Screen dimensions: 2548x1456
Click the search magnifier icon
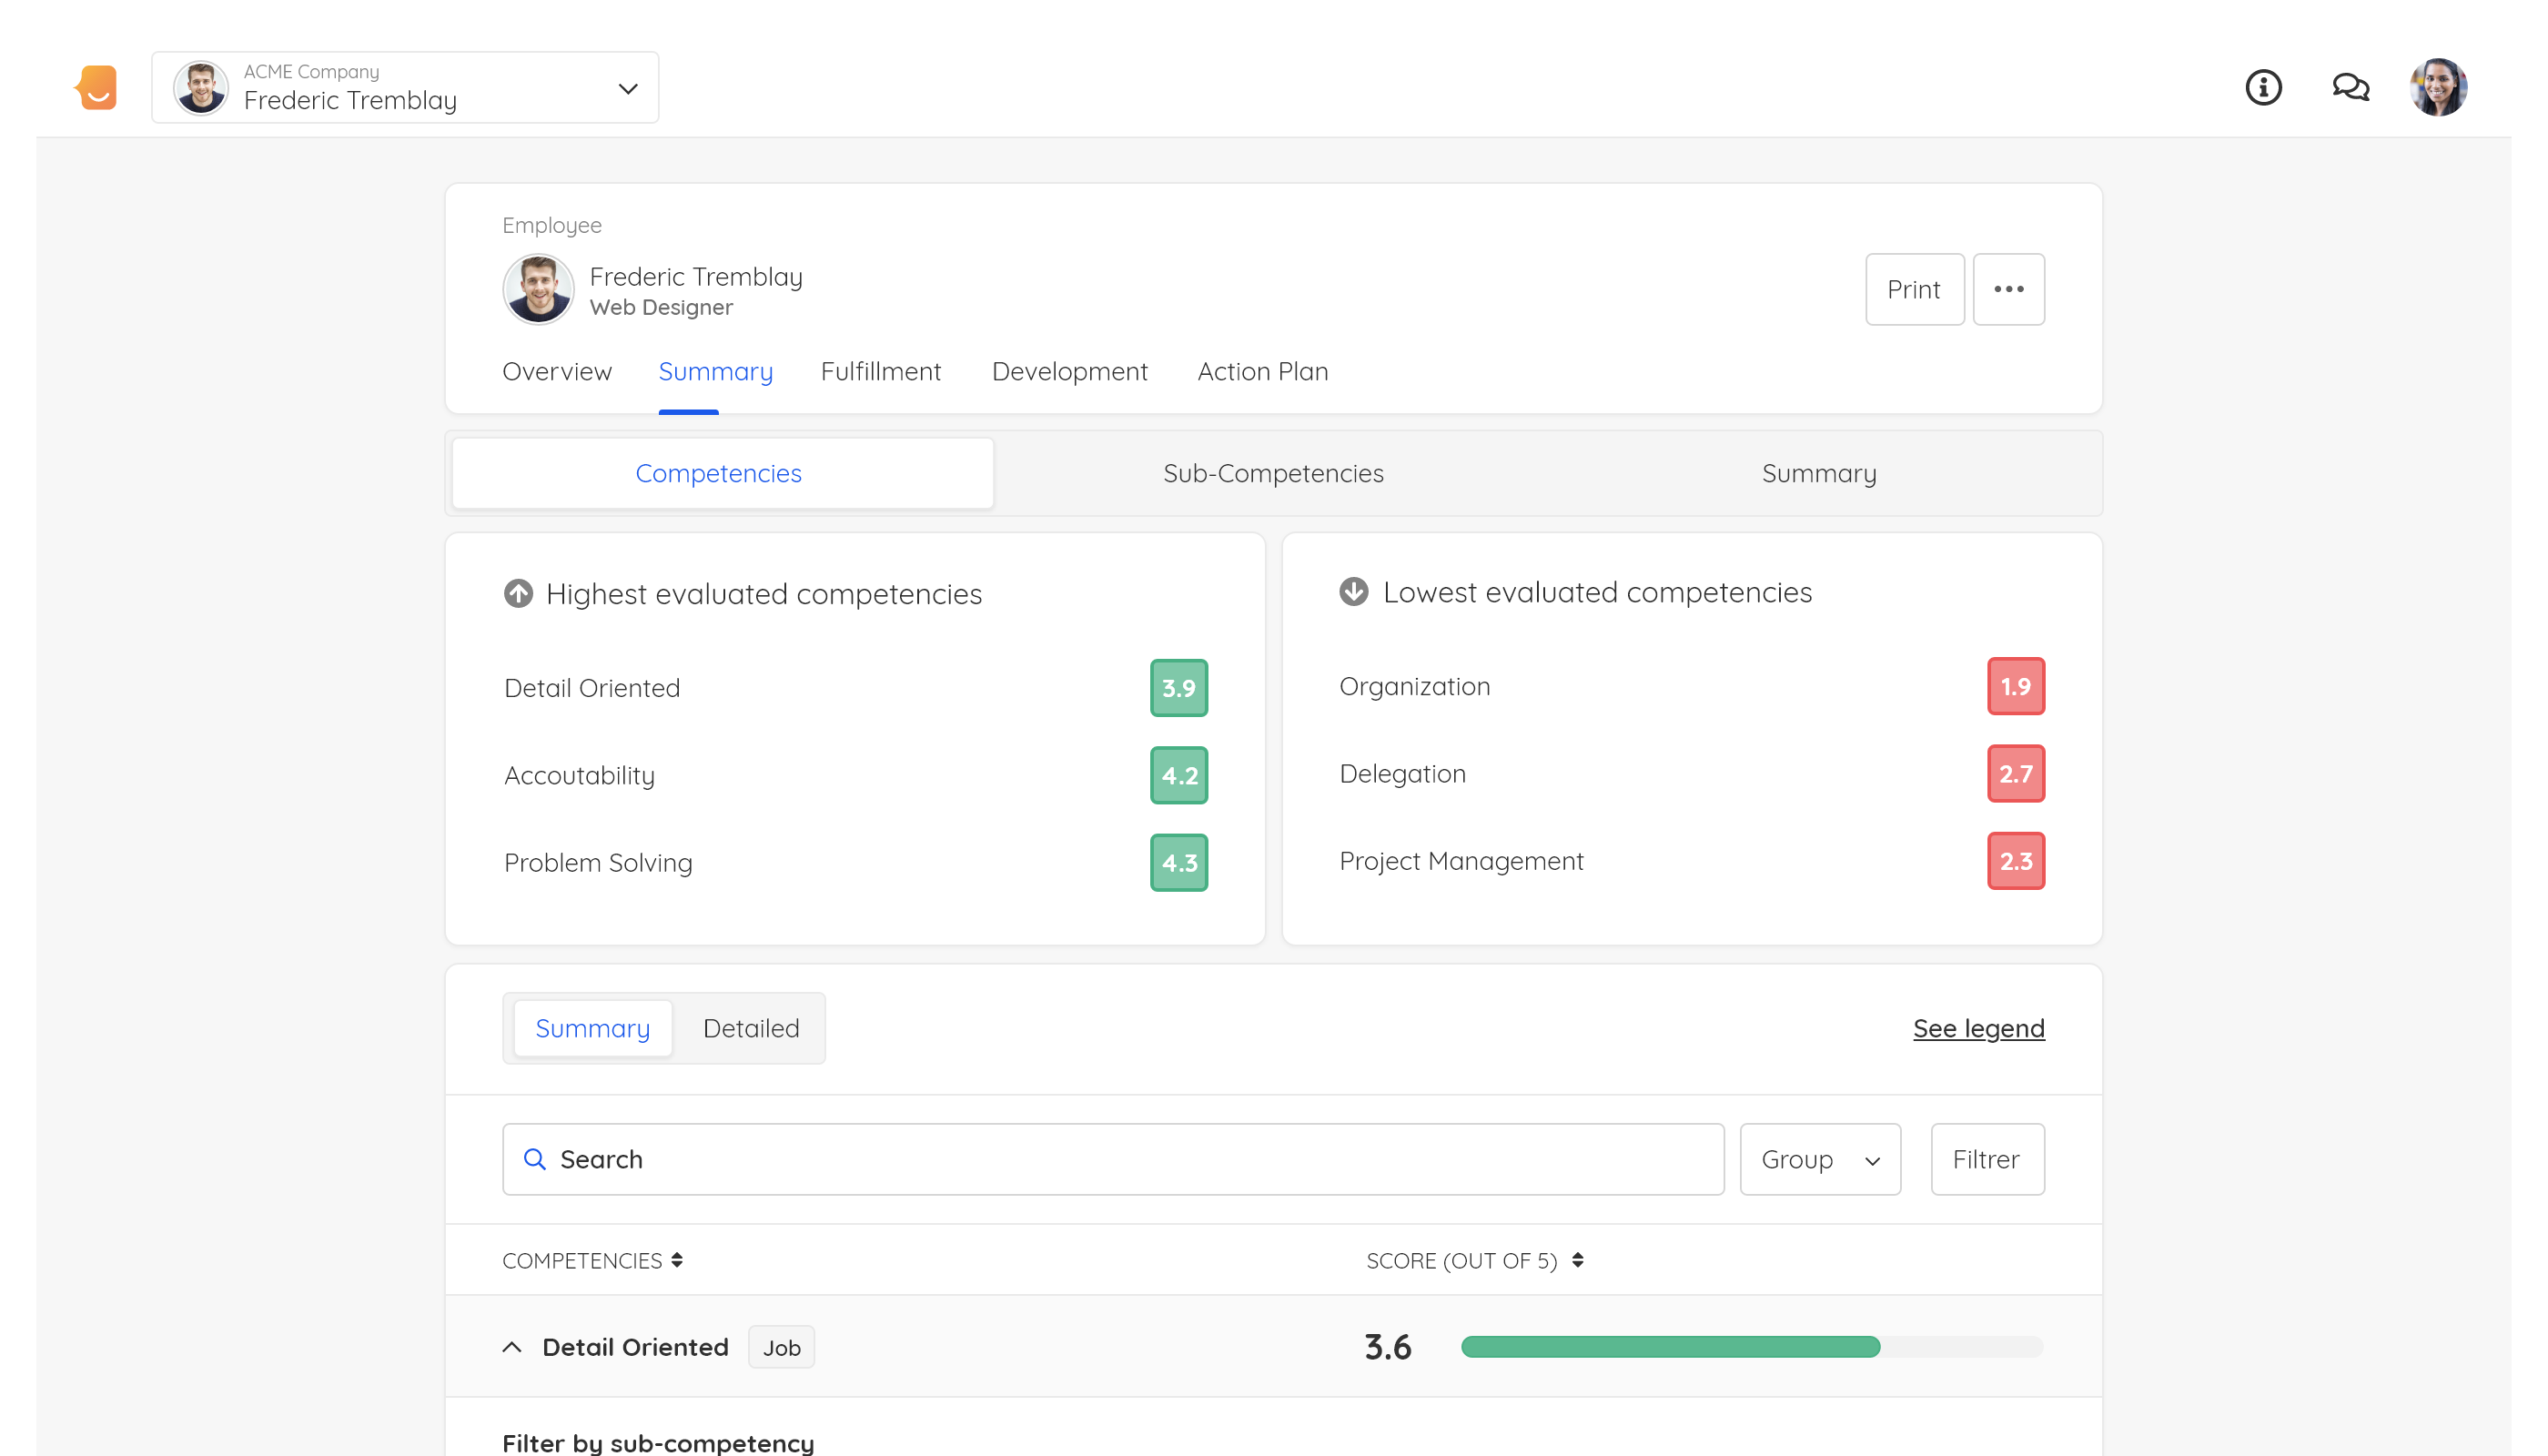(x=535, y=1159)
